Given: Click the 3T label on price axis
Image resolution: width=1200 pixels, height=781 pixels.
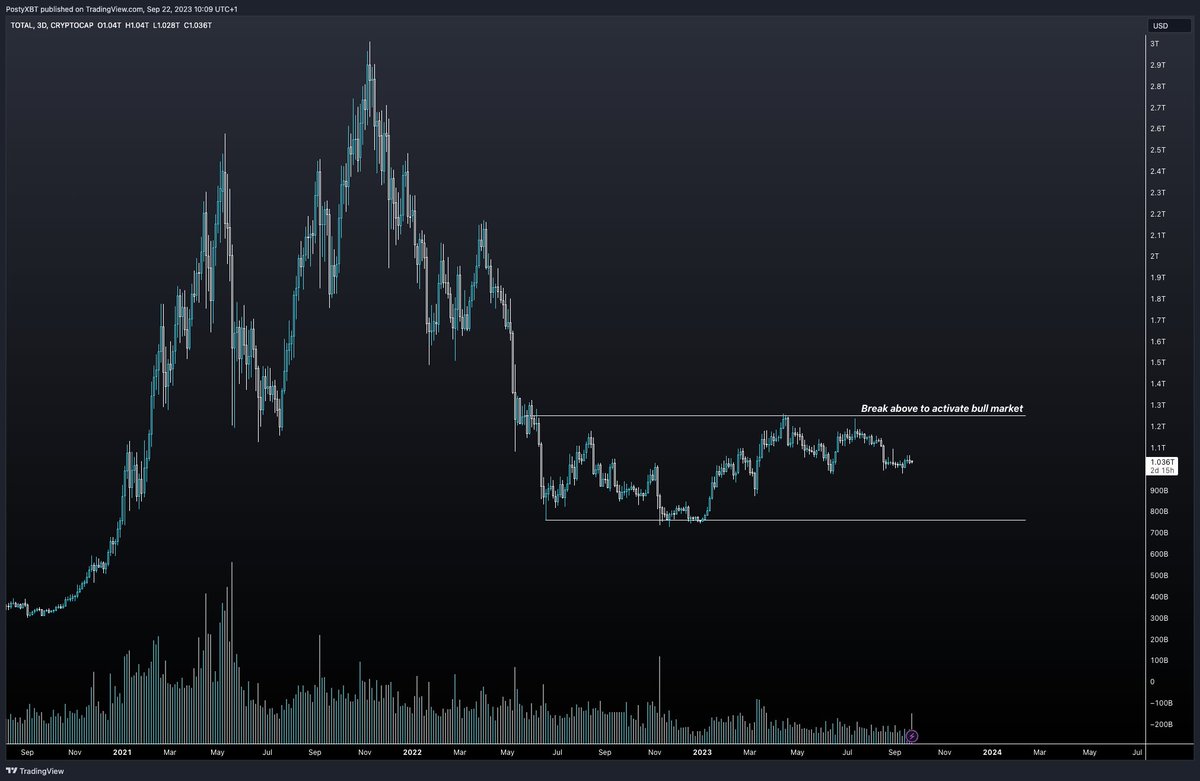Looking at the screenshot, I should tap(1154, 44).
